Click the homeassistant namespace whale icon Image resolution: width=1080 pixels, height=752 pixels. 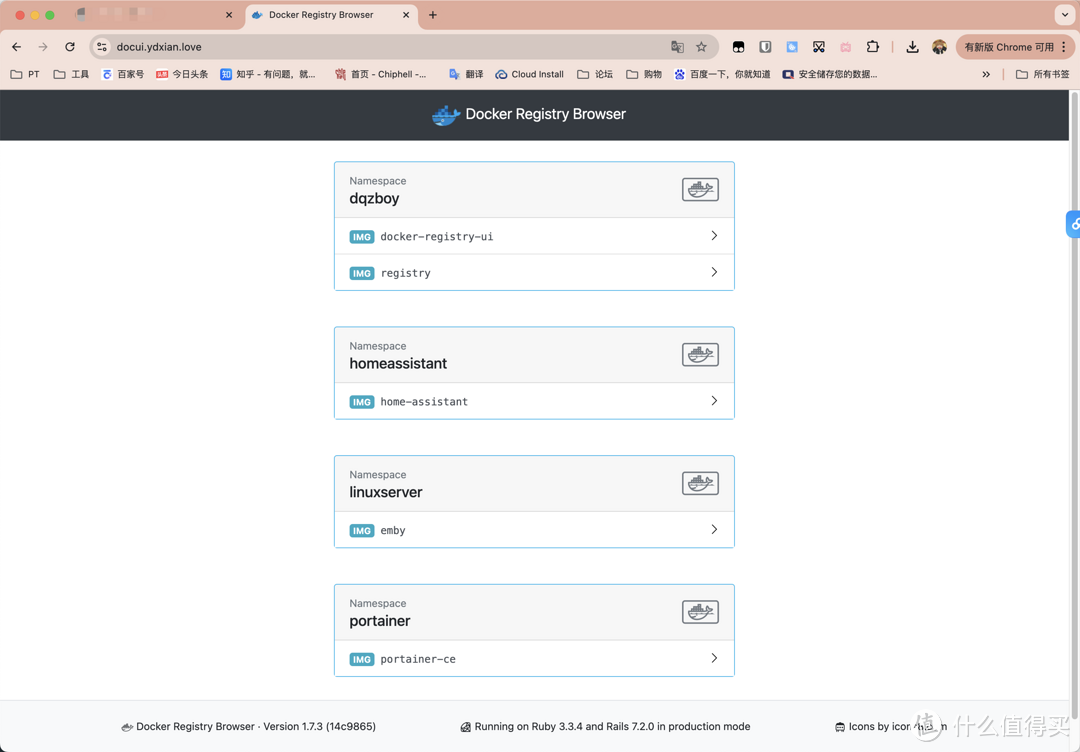click(700, 355)
